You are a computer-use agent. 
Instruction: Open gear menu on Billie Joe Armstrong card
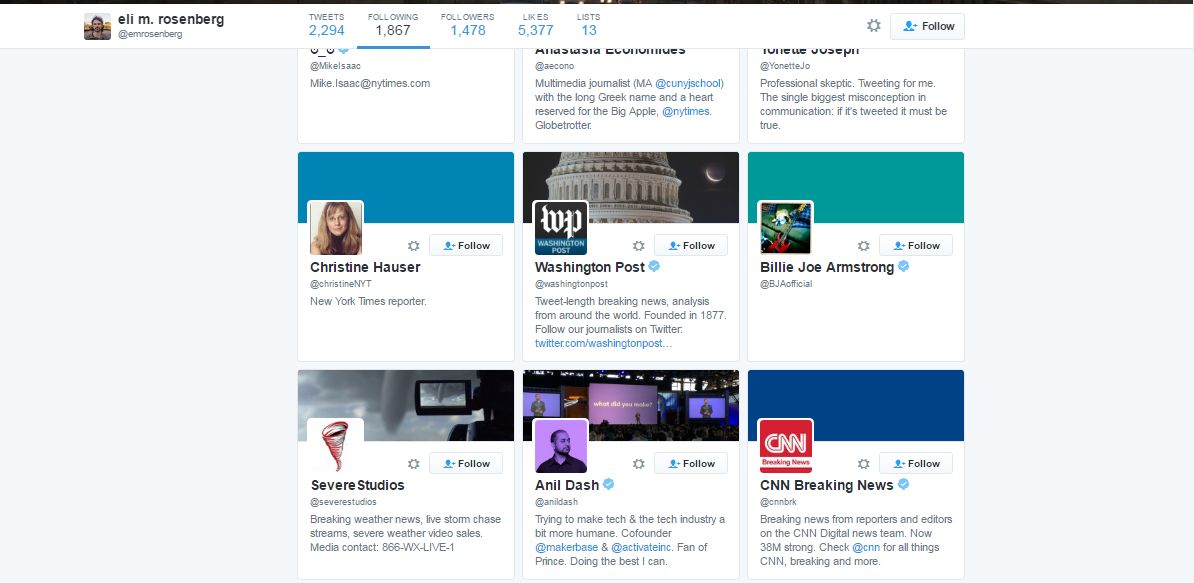pos(864,246)
